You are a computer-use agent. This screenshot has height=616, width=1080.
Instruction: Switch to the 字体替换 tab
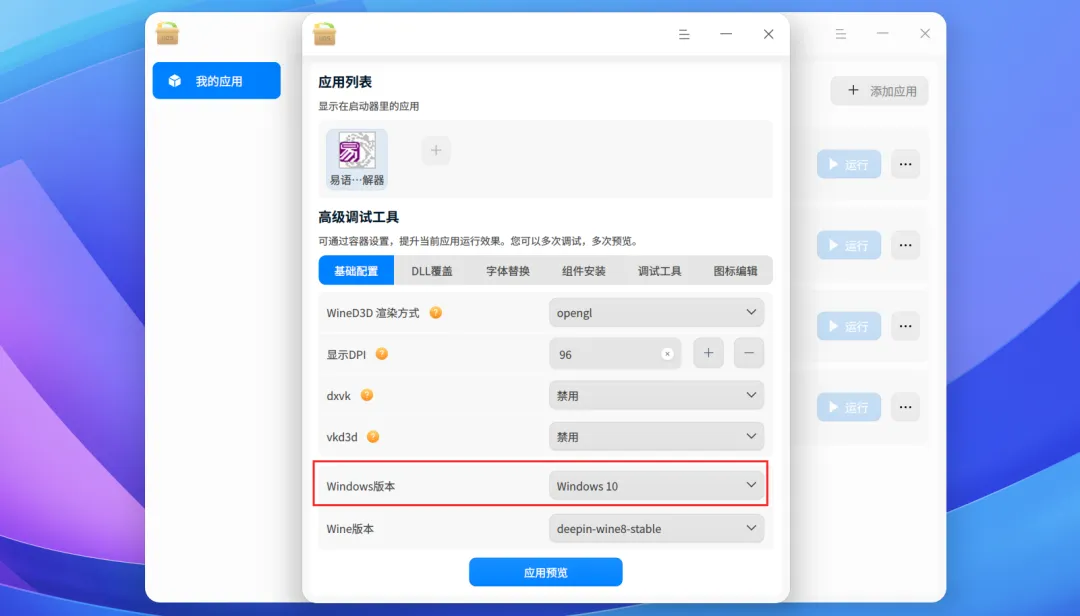(508, 271)
